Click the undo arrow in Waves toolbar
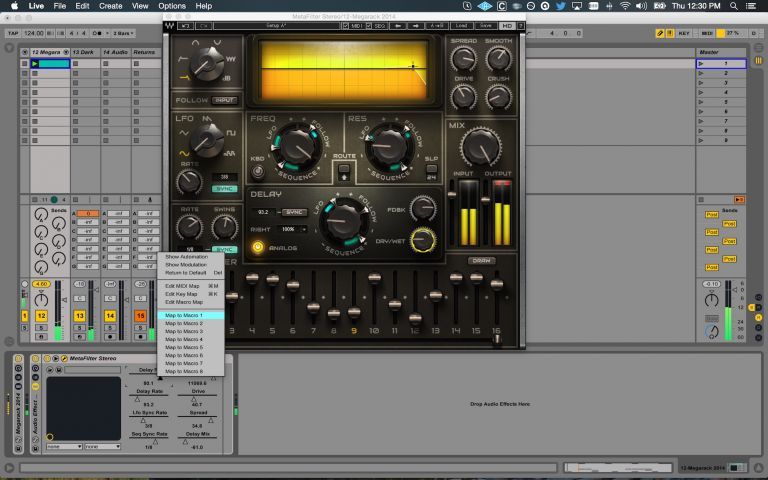This screenshot has width=768, height=480. 186,25
